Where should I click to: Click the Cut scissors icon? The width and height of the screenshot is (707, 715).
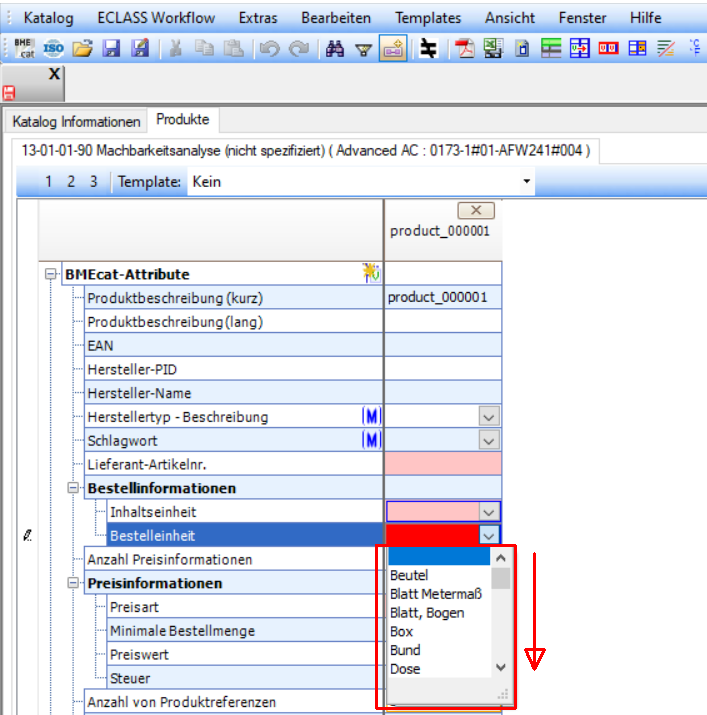pyautogui.click(x=176, y=48)
